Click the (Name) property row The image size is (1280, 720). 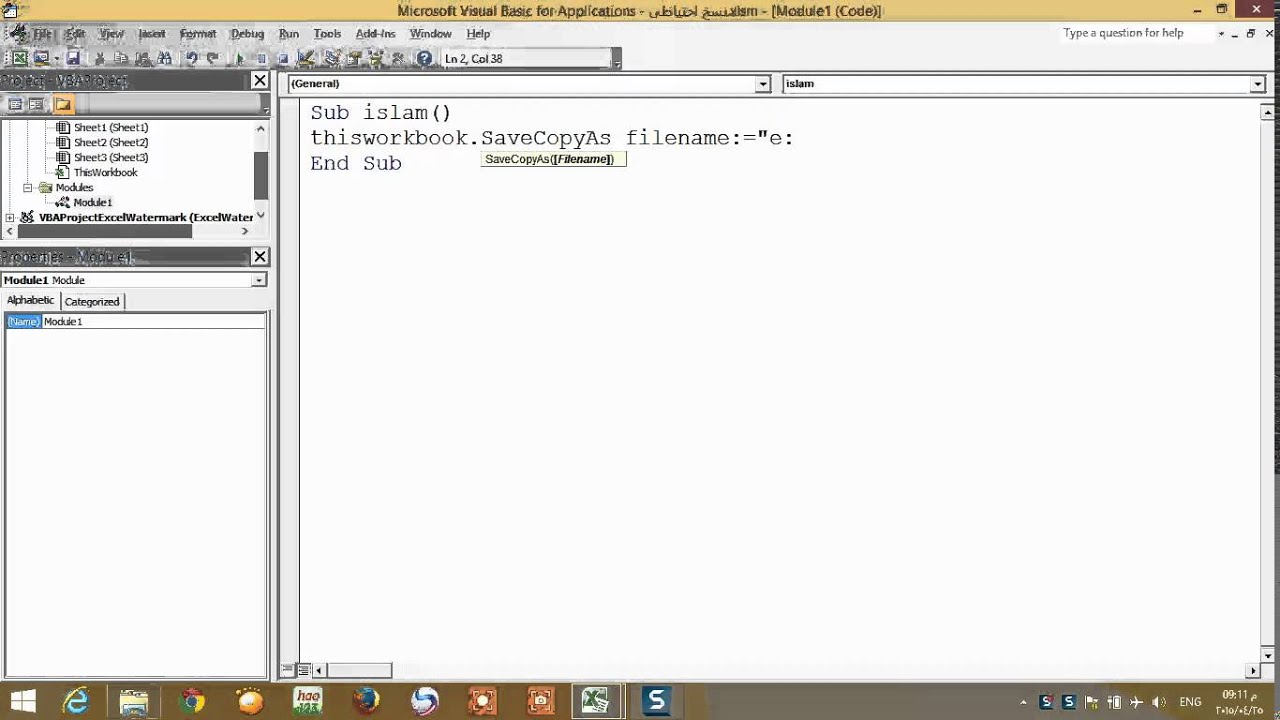135,321
